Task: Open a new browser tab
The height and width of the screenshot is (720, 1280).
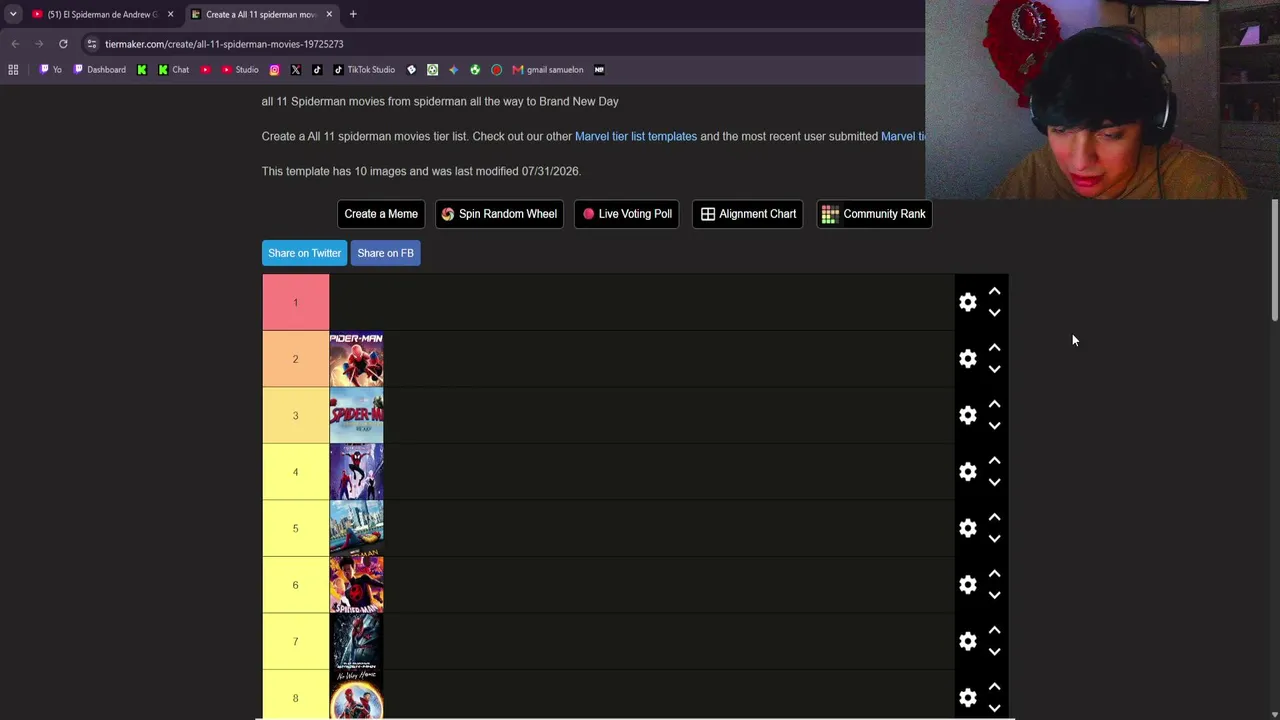Action: coord(353,14)
